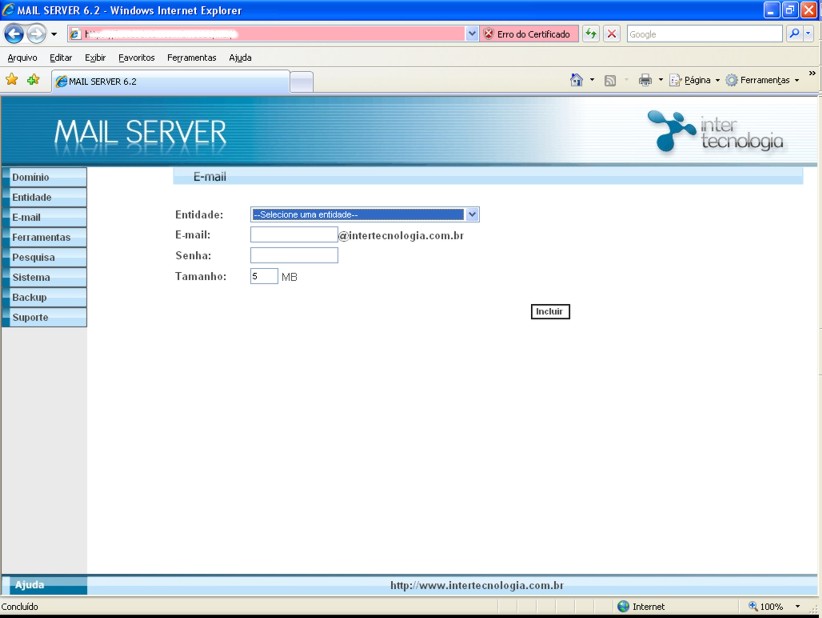Screen dimensions: 822x618
Task: Click the Print icon in toolbar
Action: click(645, 80)
